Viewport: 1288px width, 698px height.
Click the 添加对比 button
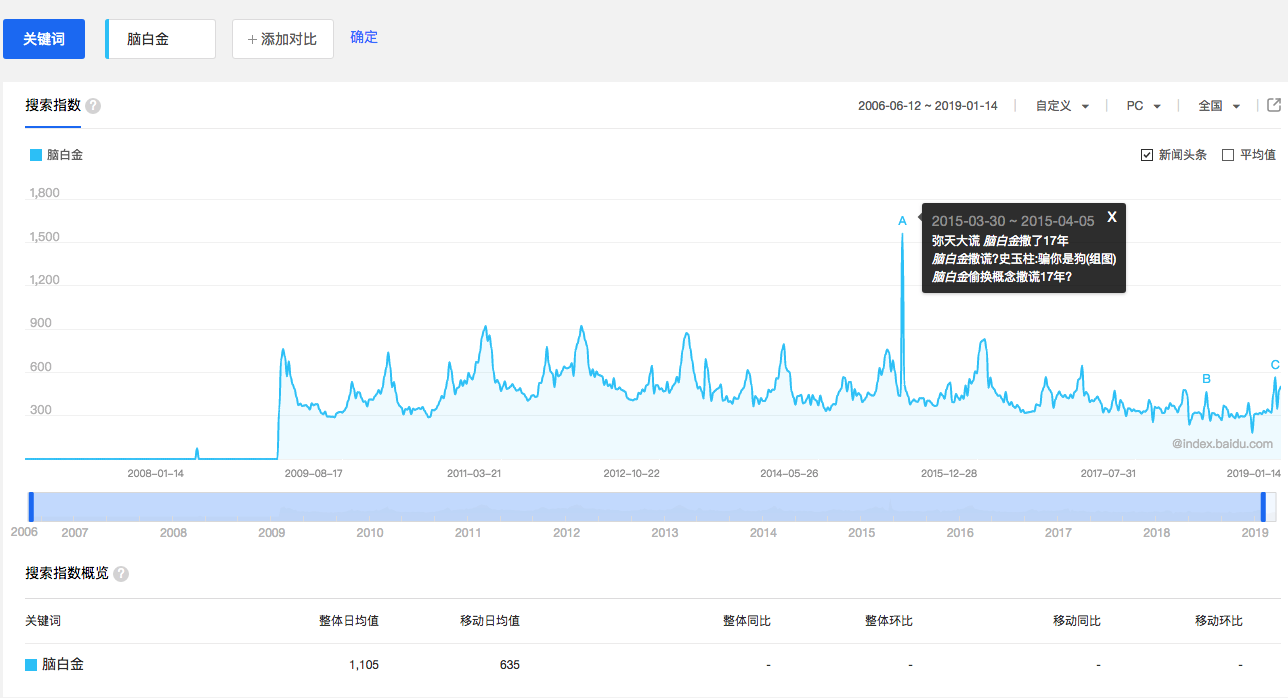(x=283, y=39)
